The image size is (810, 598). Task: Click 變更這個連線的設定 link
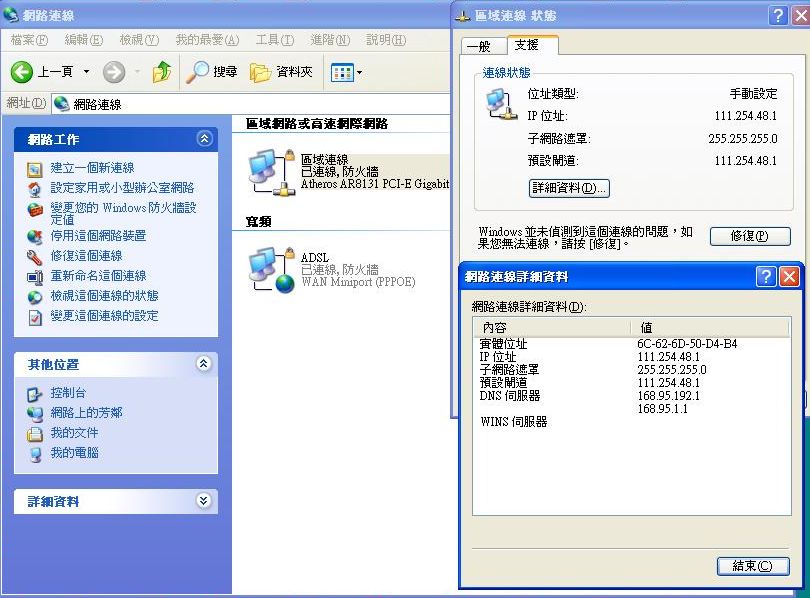point(104,316)
